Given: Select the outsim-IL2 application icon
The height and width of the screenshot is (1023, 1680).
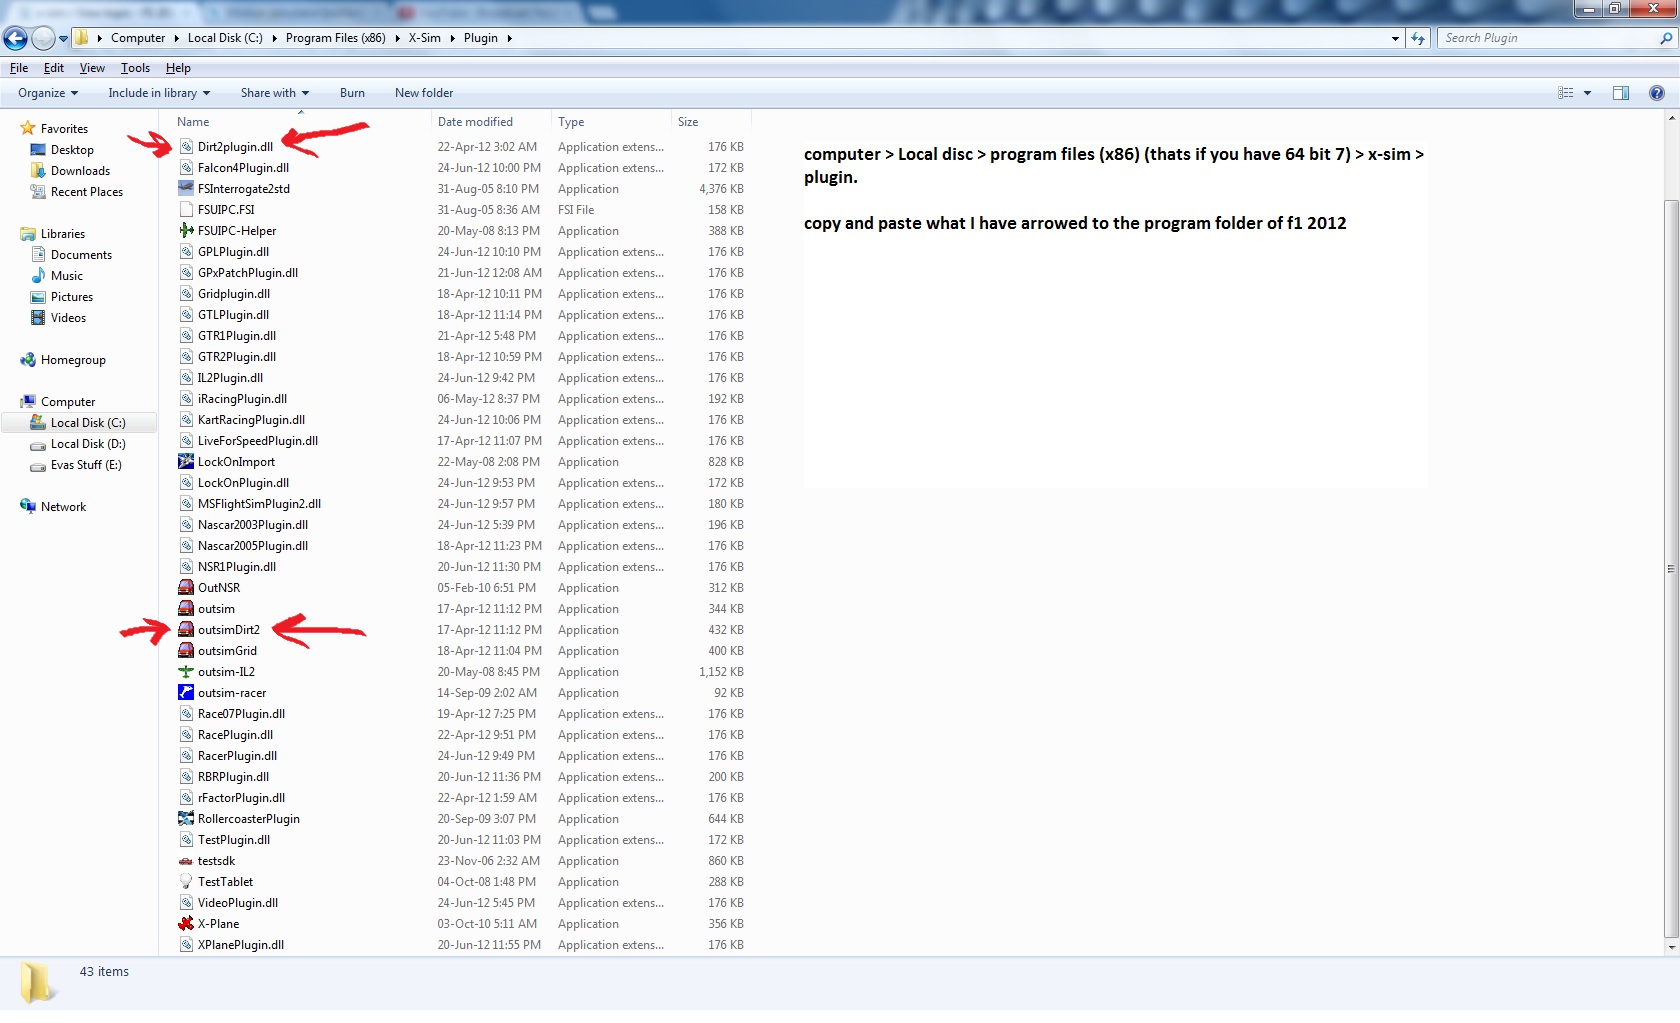Looking at the screenshot, I should (186, 672).
